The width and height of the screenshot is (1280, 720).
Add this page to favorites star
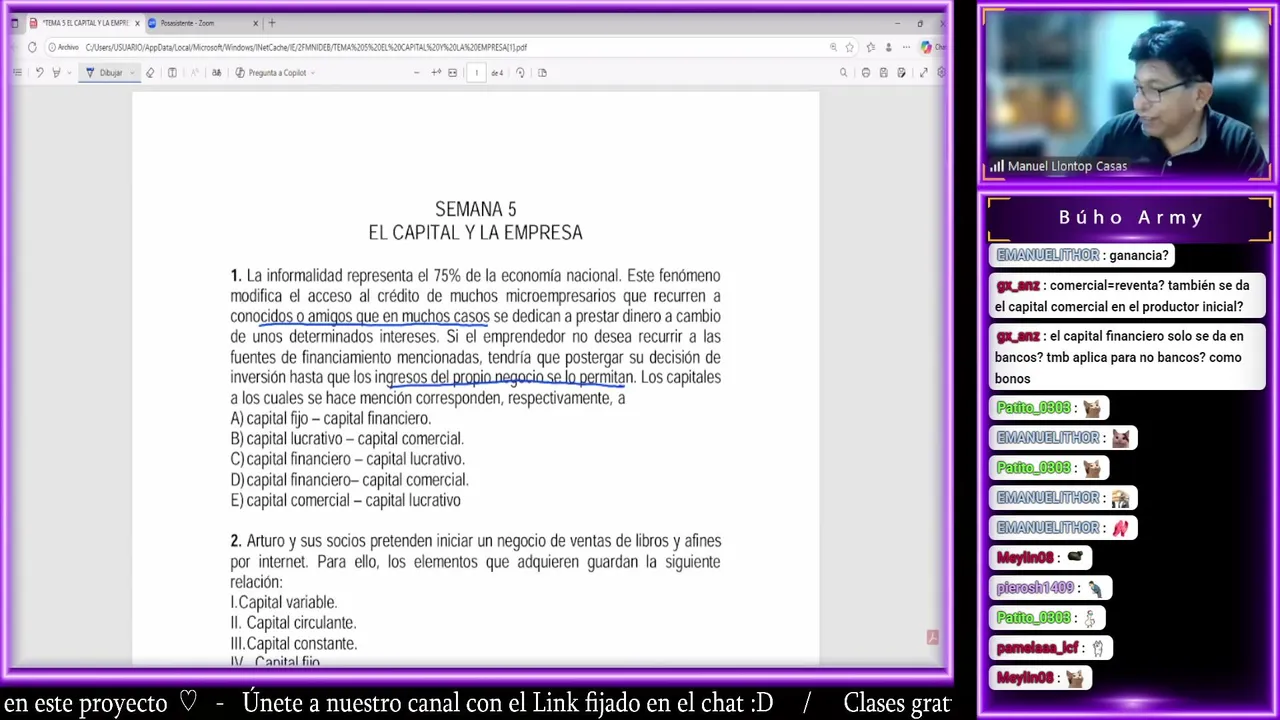[849, 47]
